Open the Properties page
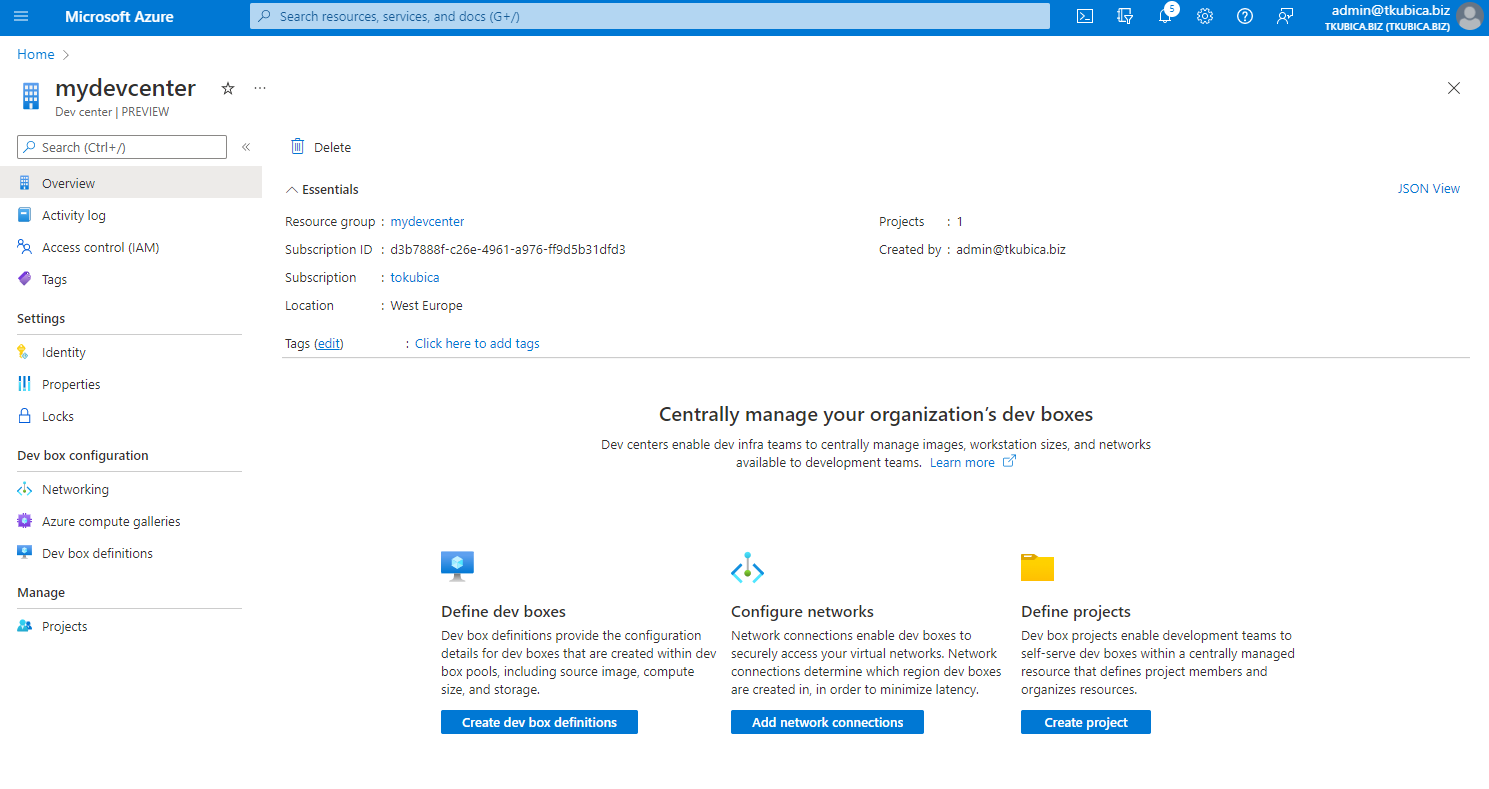1489x789 pixels. click(131, 384)
